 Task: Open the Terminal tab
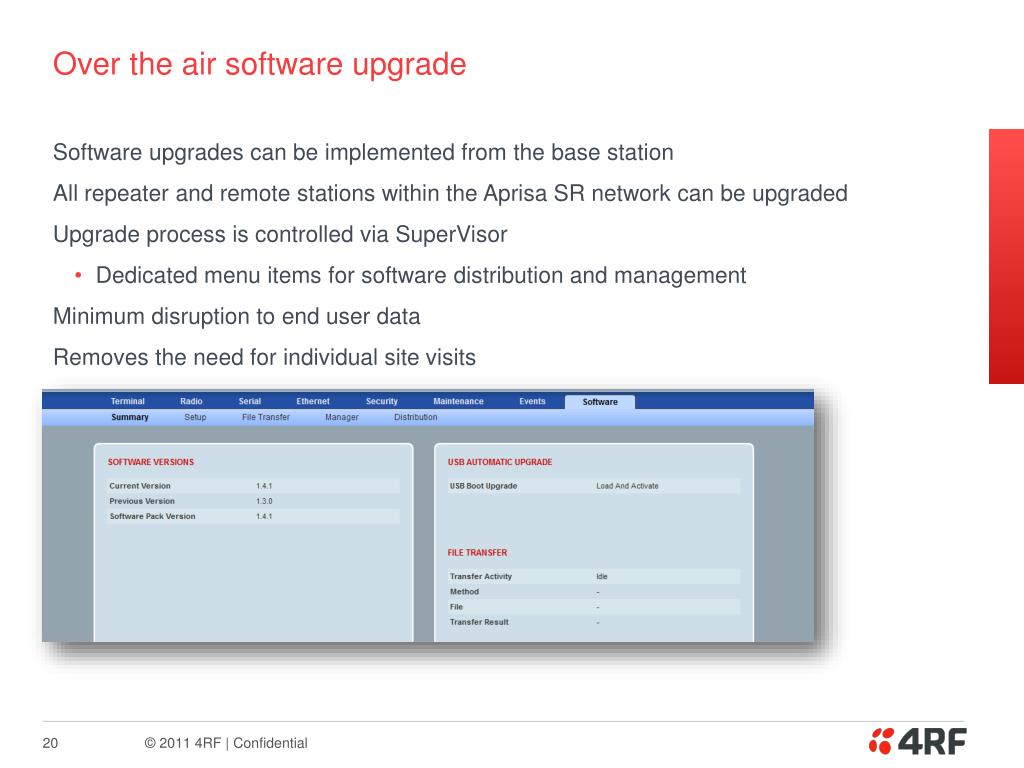click(127, 401)
